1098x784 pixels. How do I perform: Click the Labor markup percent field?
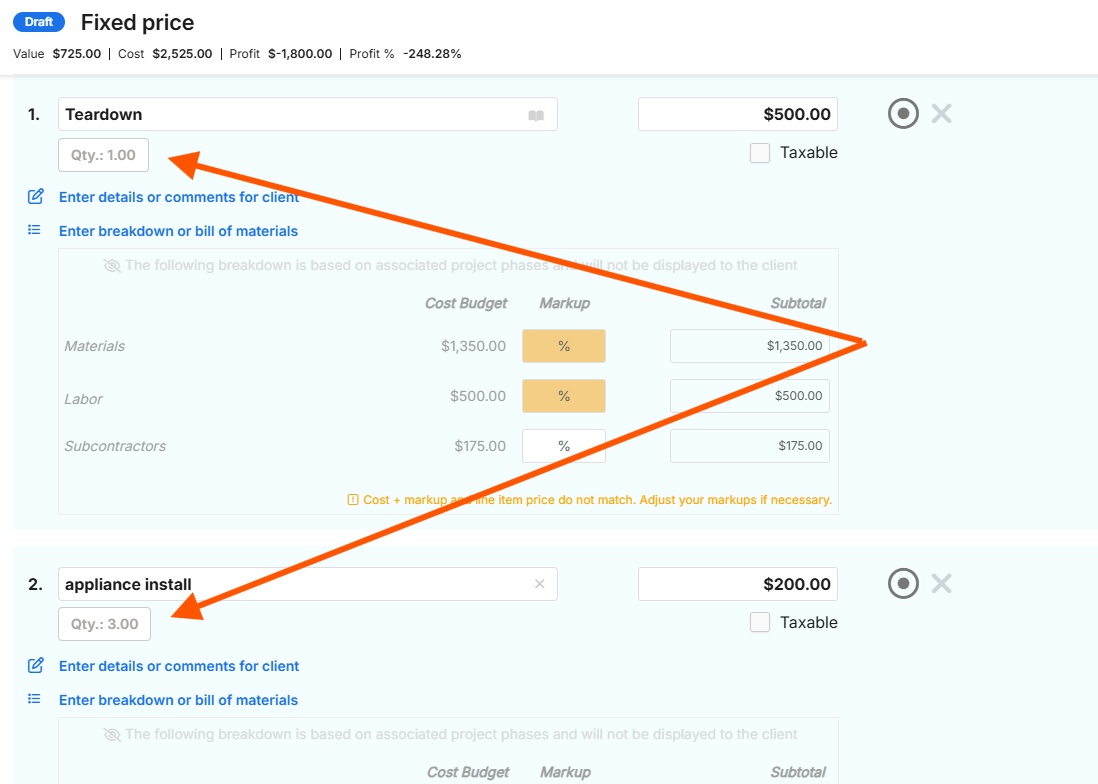point(564,396)
